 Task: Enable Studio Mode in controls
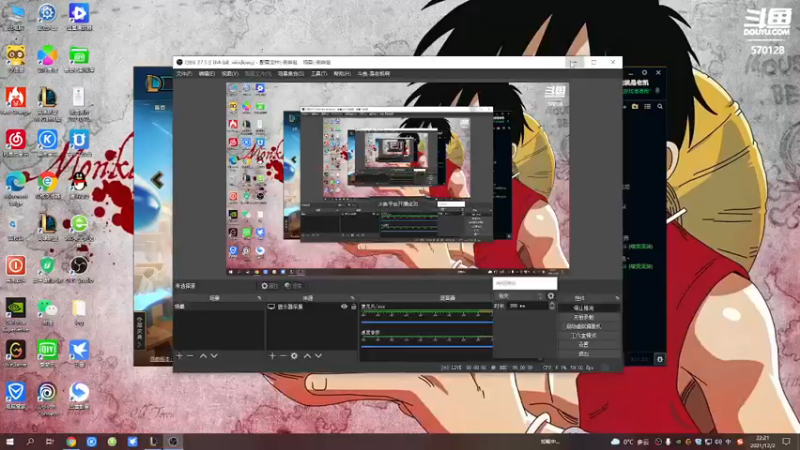[589, 336]
